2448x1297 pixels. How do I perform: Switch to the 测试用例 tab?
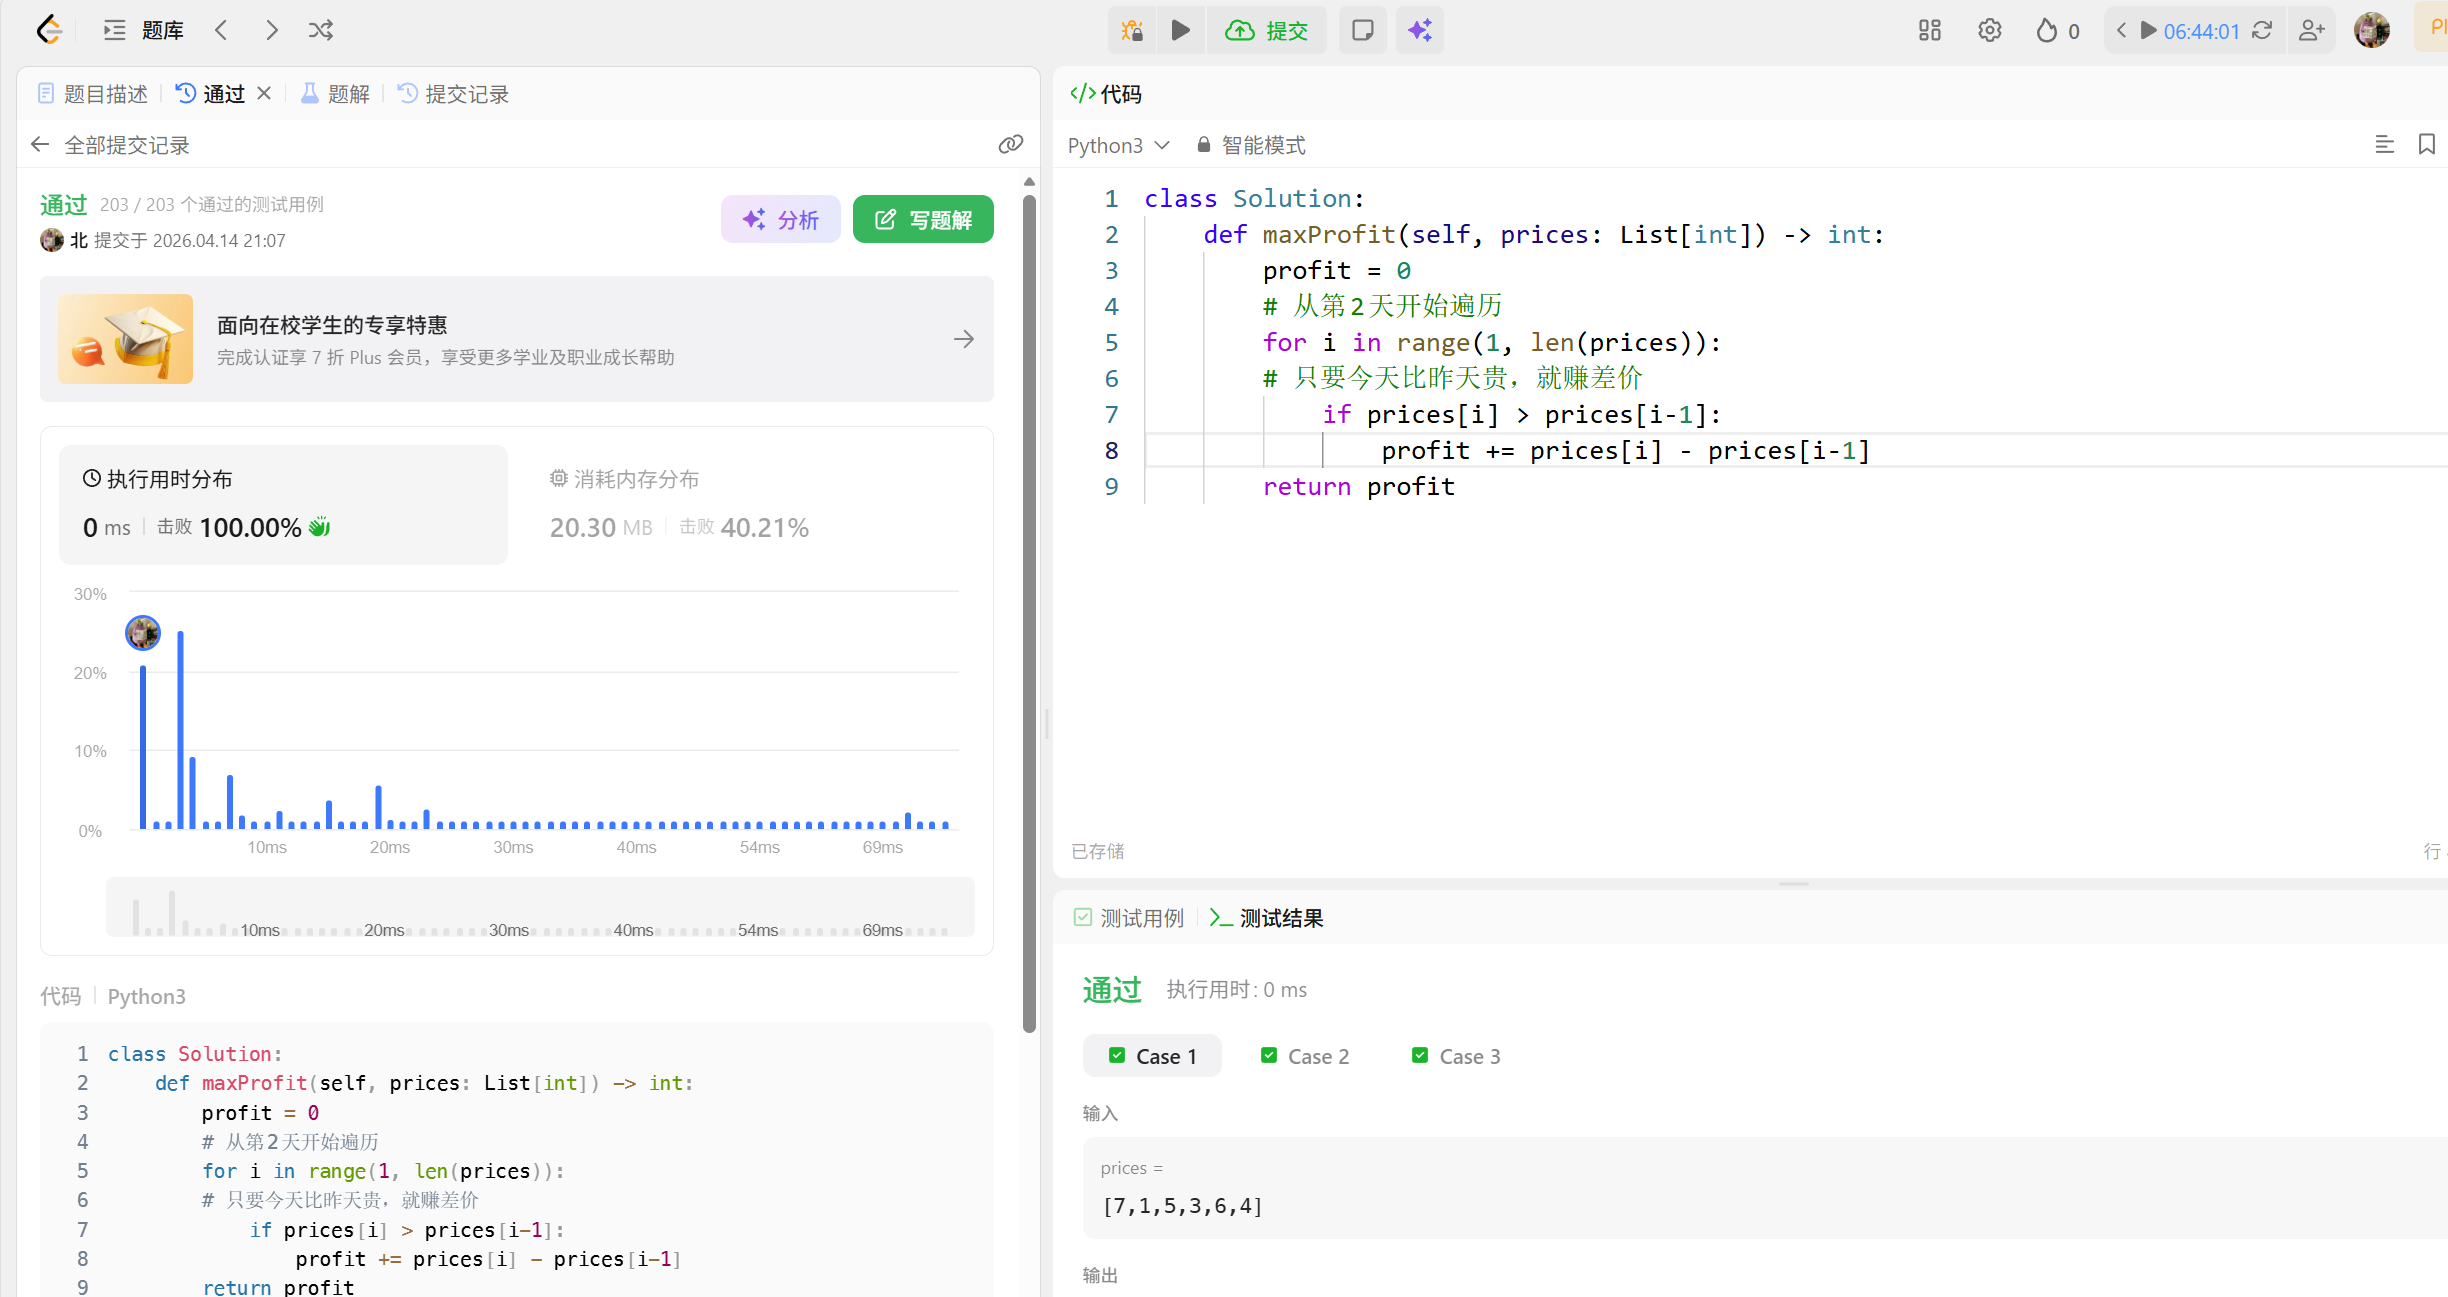1129,918
